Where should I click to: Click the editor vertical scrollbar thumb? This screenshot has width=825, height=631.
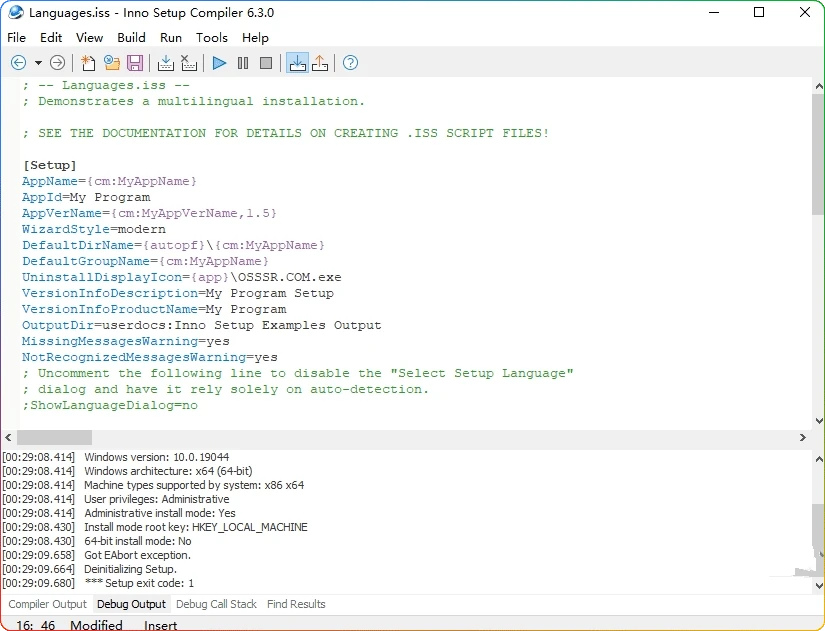tap(818, 154)
